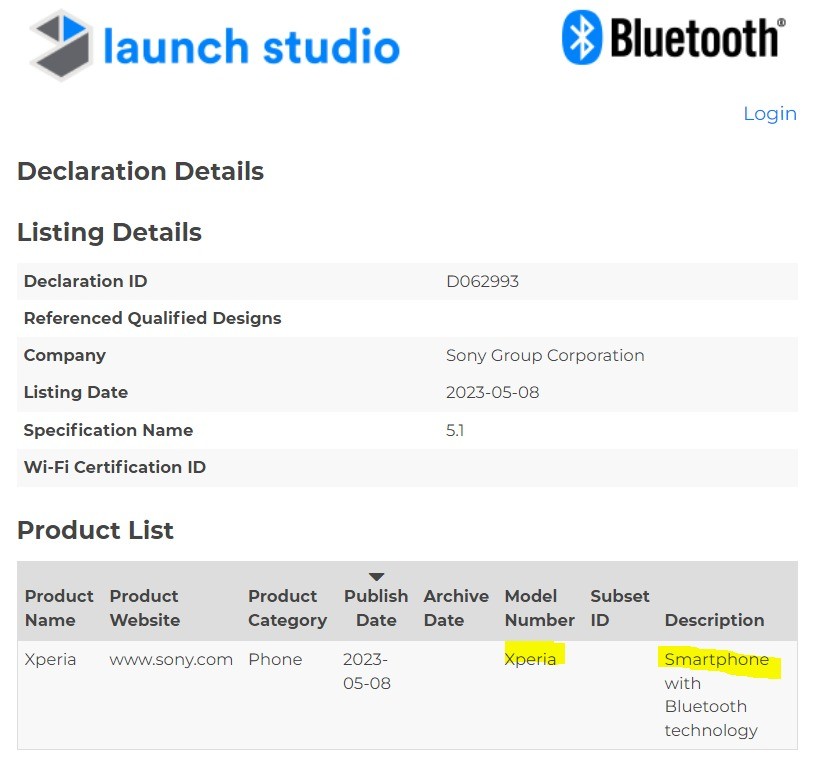Viewport: 816px width, 762px height.
Task: Click the Publish Date cell 2023-05-08
Action: pyautogui.click(x=366, y=671)
